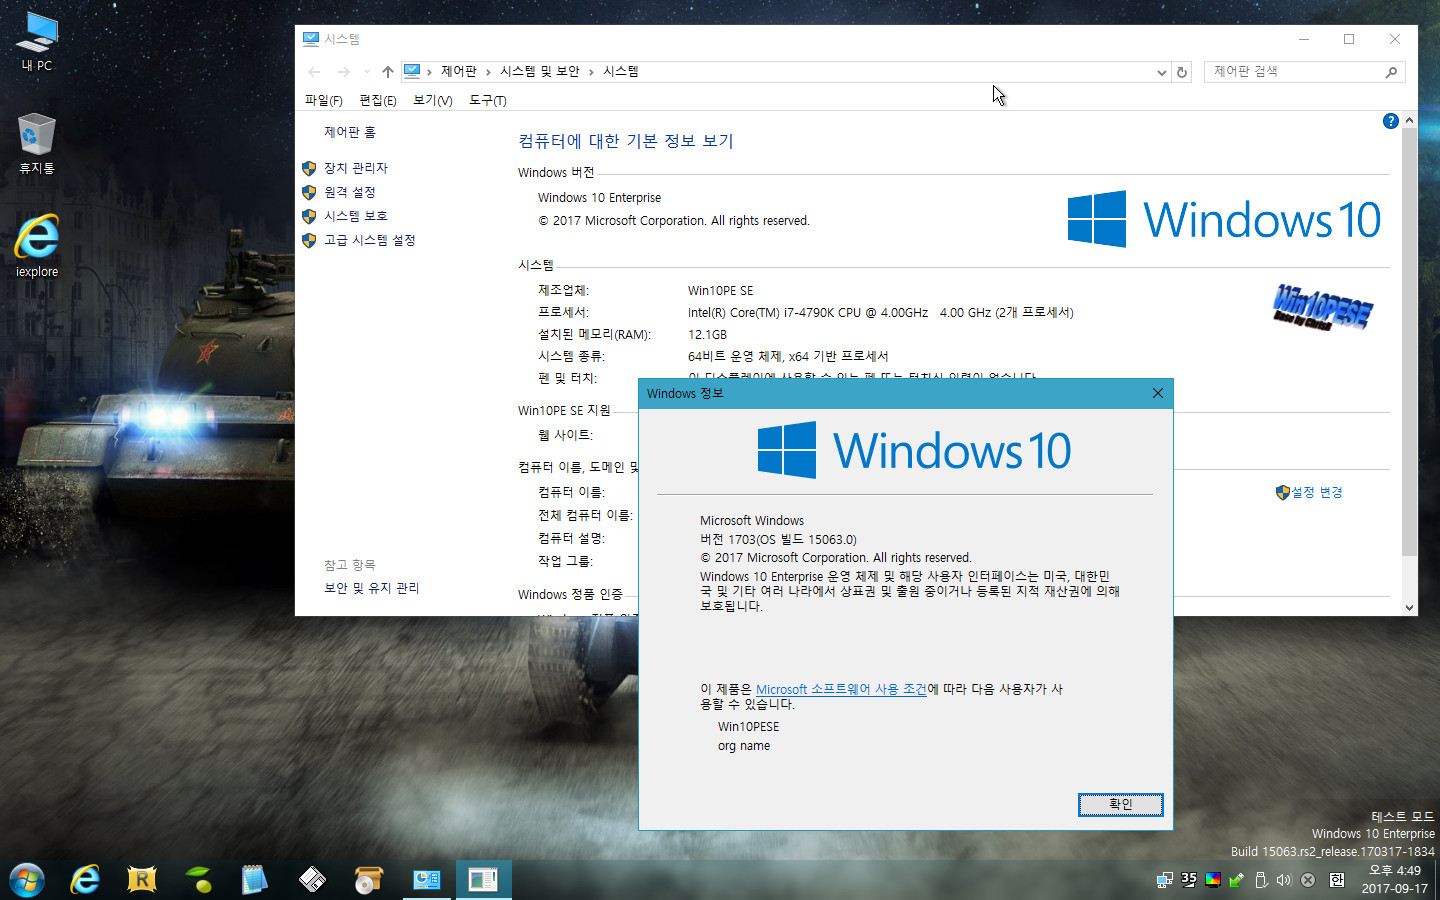Open the 휴지통 recycle bin icon
Image resolution: width=1440 pixels, height=900 pixels.
coord(37,144)
